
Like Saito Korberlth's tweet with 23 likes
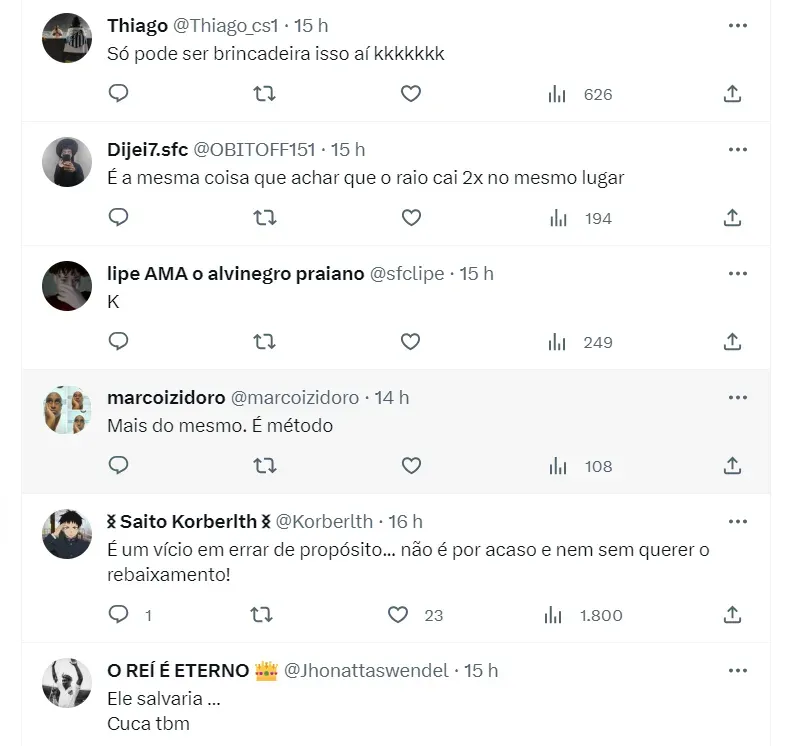[x=398, y=614]
